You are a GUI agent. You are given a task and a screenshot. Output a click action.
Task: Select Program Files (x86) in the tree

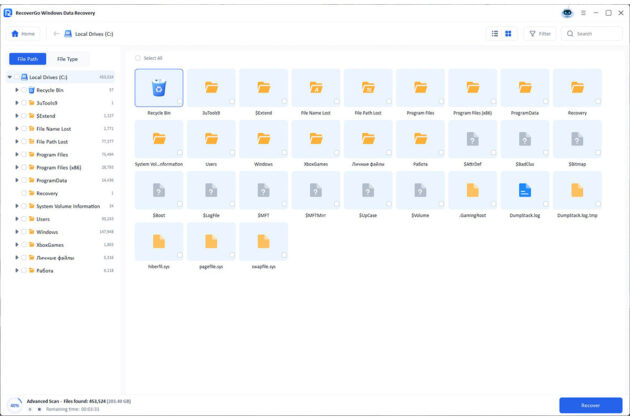61,167
